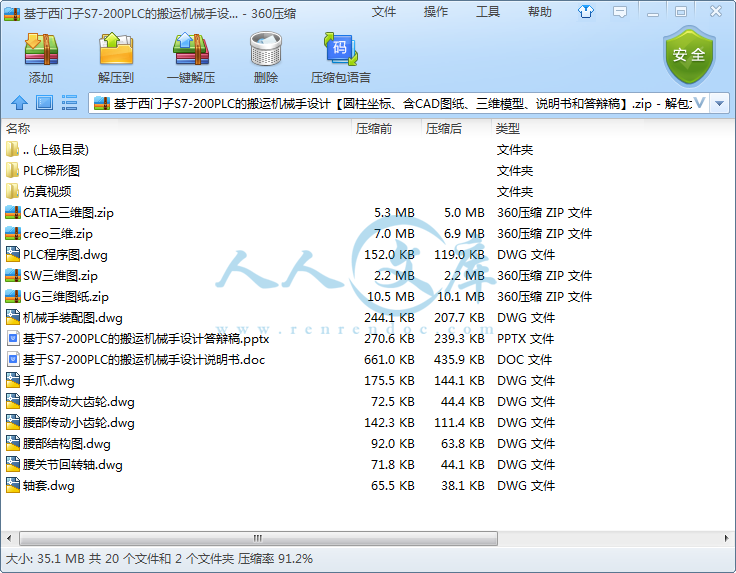Sort by 名称 column header

point(18,129)
